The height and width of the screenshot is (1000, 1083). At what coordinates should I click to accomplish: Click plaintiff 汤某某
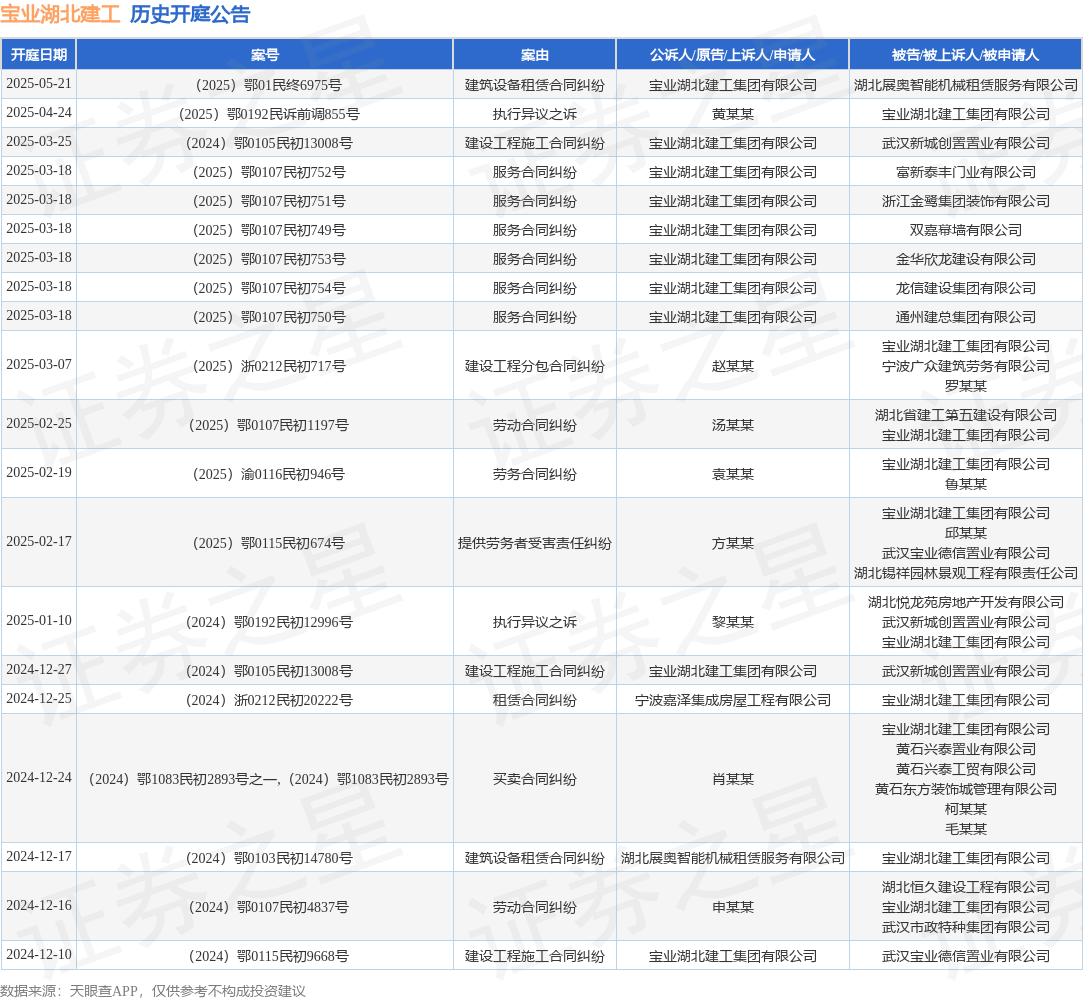pos(733,425)
